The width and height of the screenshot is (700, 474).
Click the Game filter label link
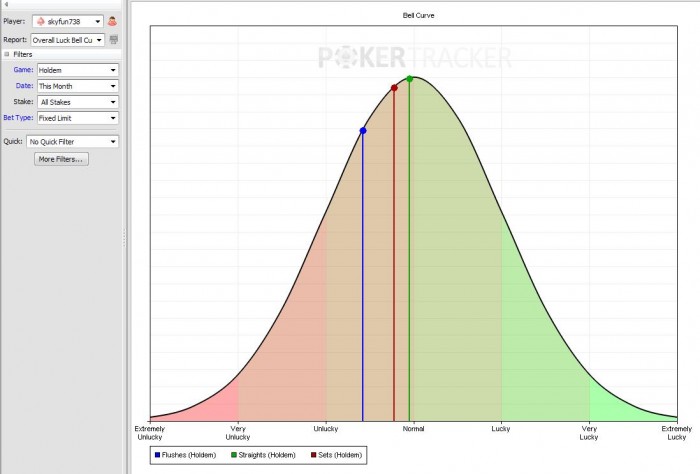[23, 70]
